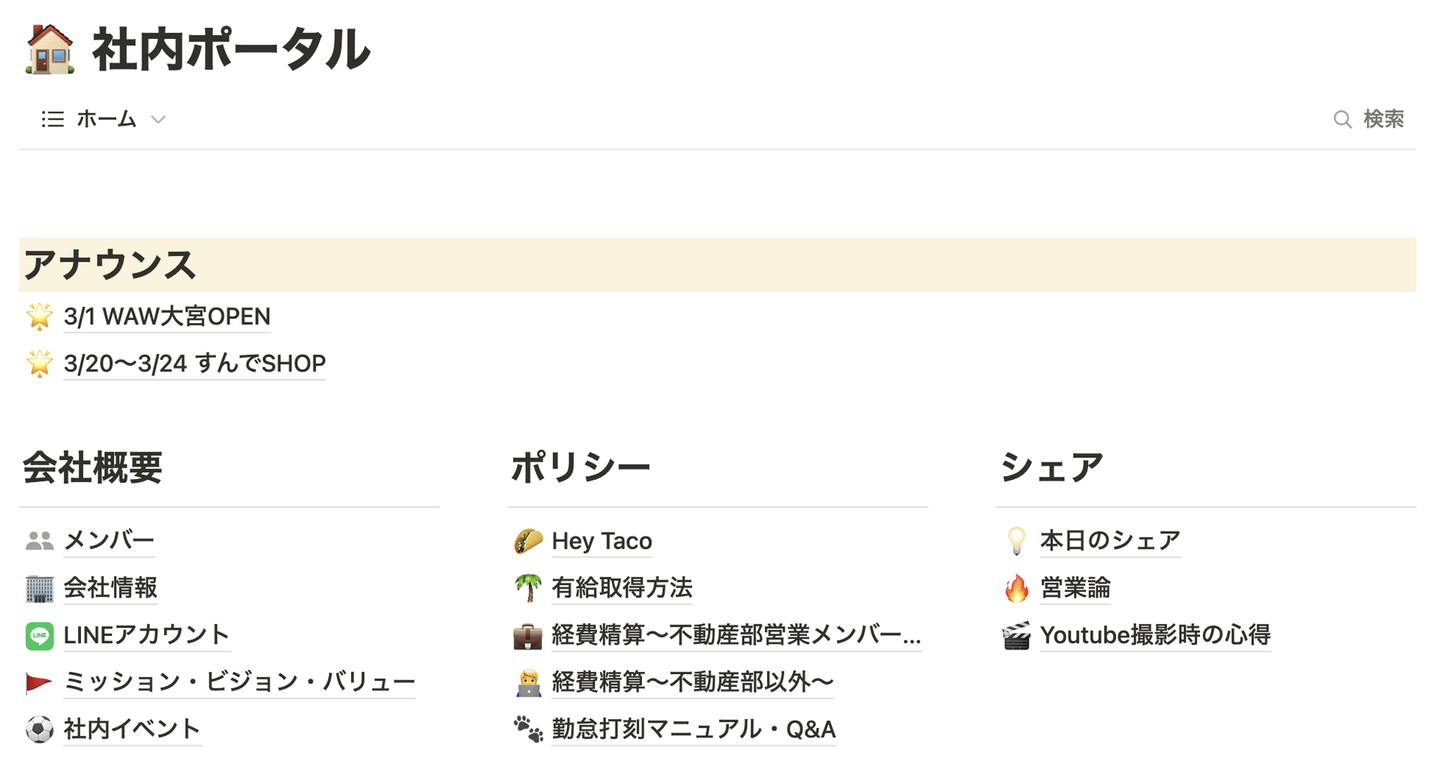Click the palm tree icon for 有給取得方法
Image resolution: width=1440 pixels, height=758 pixels.
click(x=528, y=588)
